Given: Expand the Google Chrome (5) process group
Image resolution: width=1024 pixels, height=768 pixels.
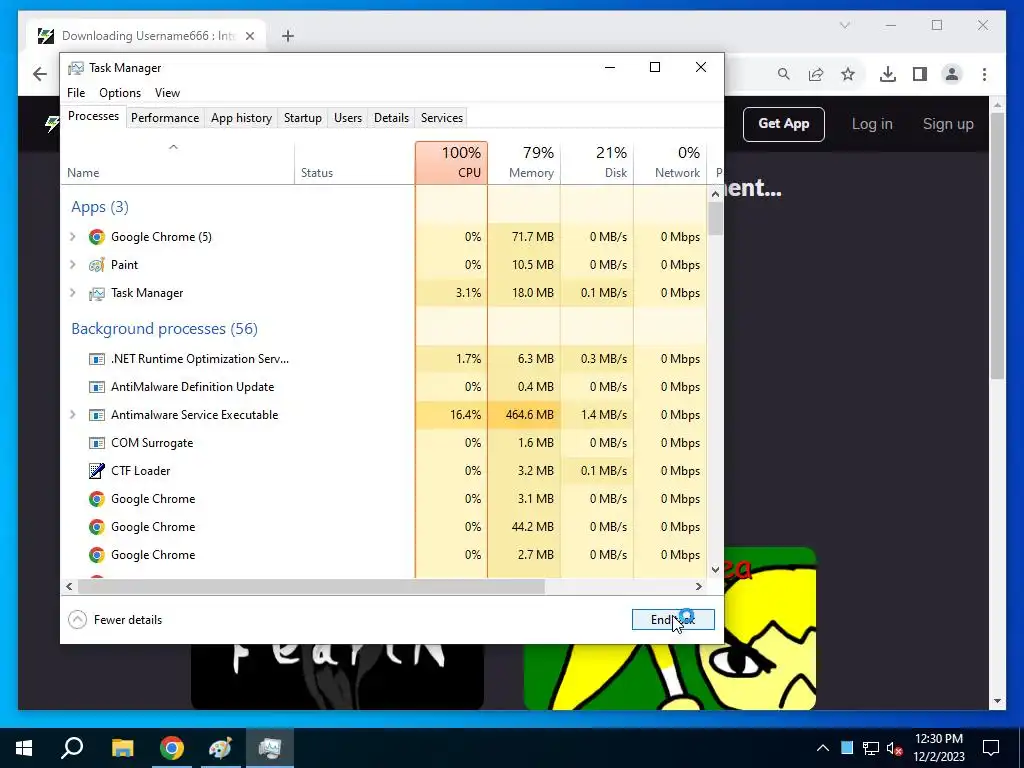Looking at the screenshot, I should click(x=72, y=237).
